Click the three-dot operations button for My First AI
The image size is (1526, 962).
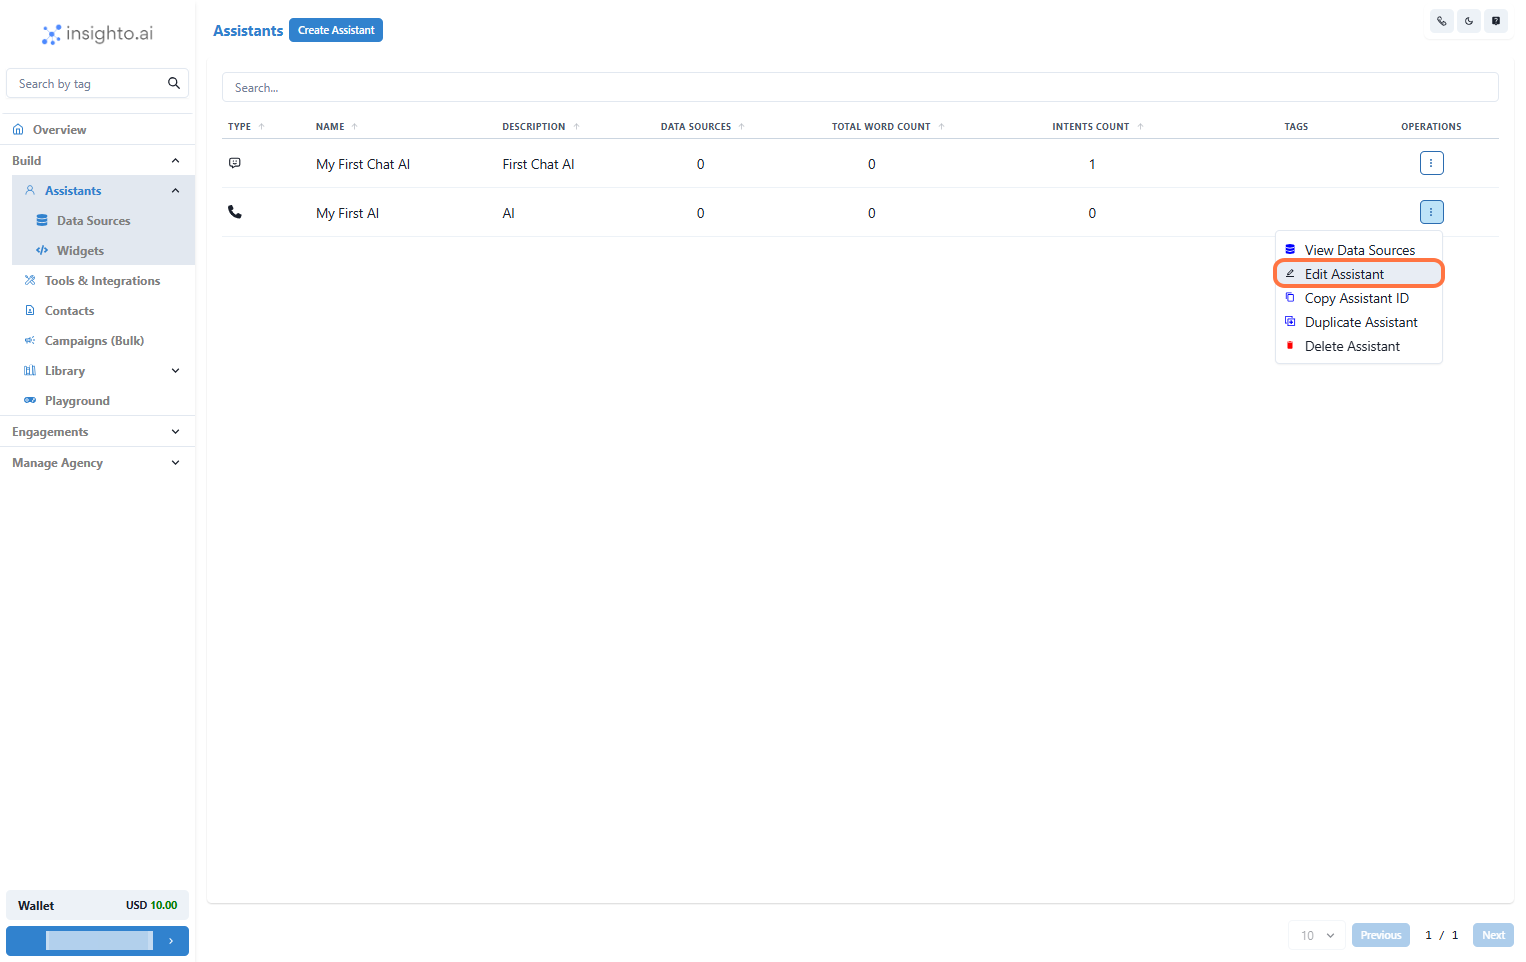click(x=1431, y=212)
